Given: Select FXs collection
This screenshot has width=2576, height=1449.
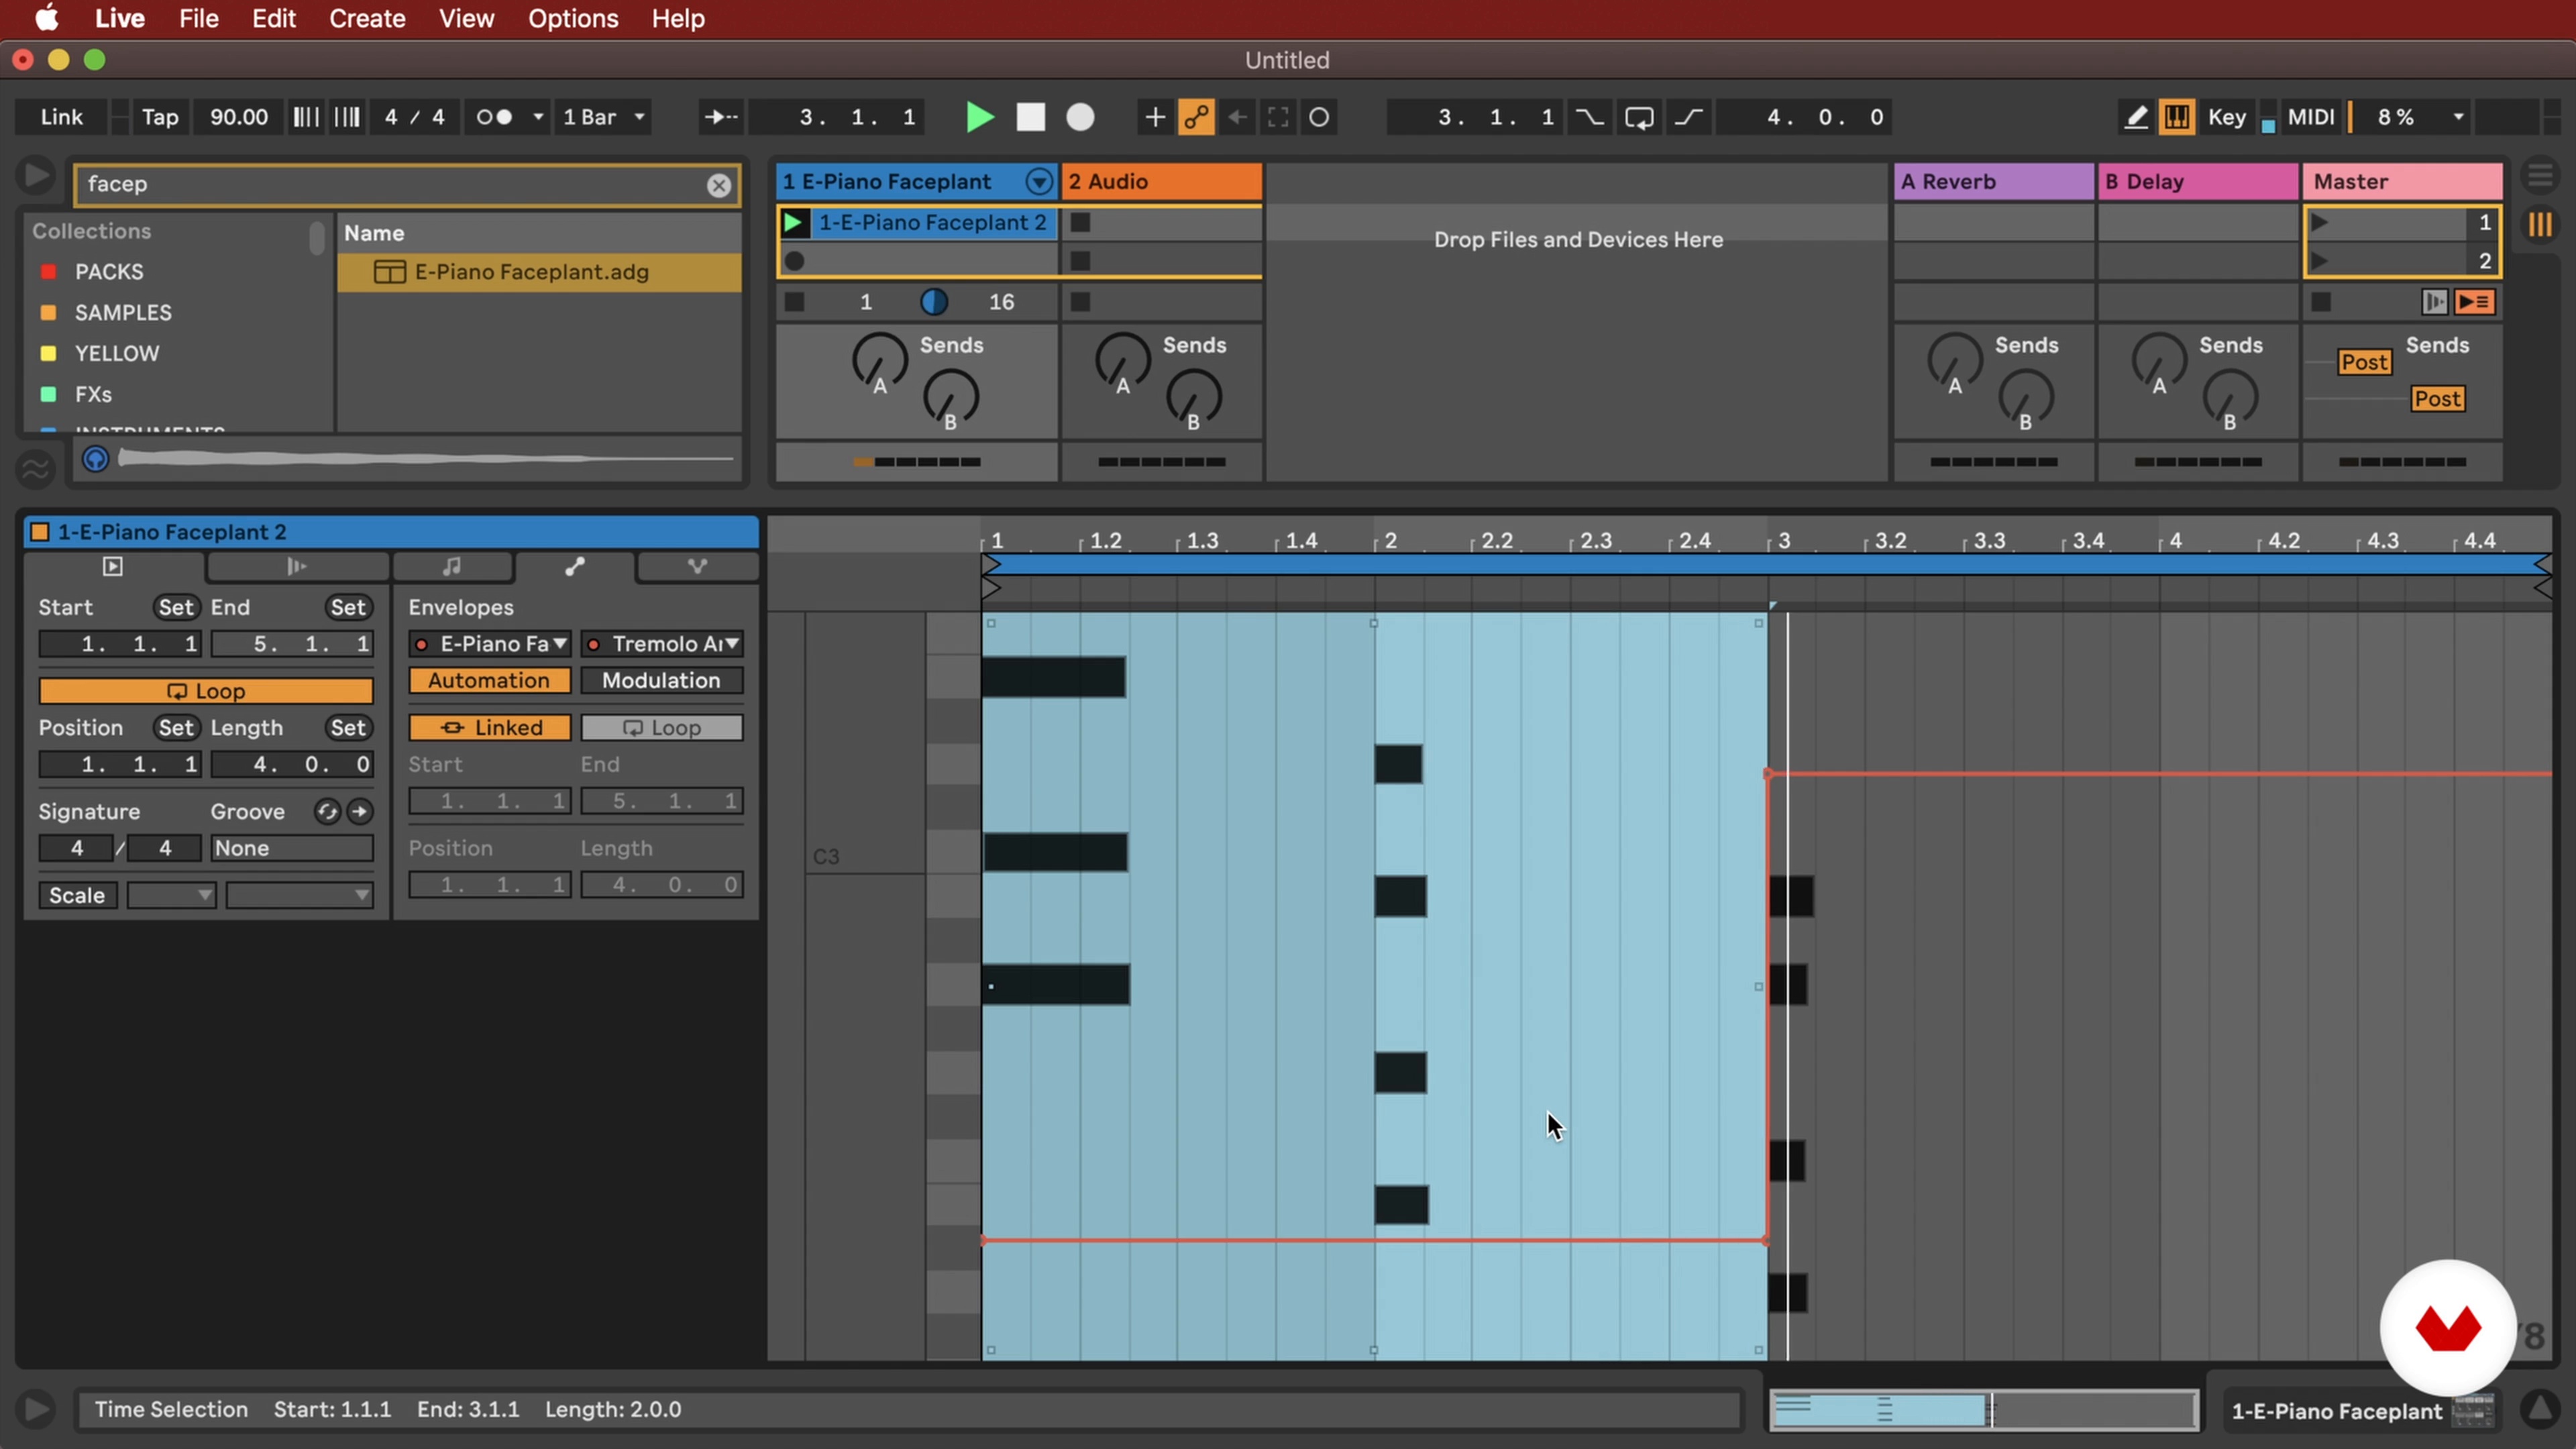Looking at the screenshot, I should [x=93, y=395].
